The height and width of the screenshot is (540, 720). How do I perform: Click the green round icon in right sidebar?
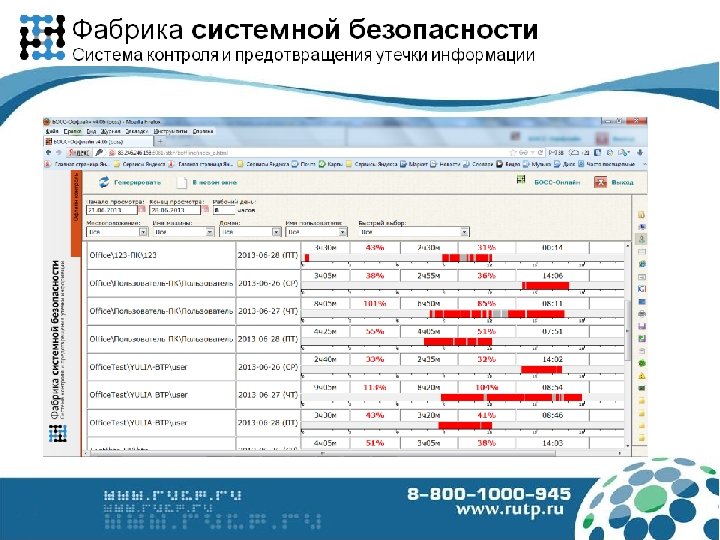(642, 363)
